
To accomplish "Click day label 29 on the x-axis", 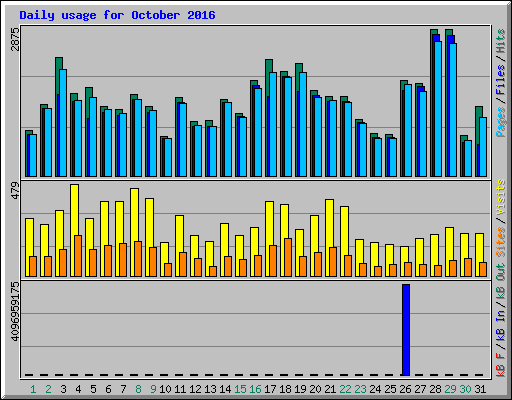I will click(x=450, y=389).
